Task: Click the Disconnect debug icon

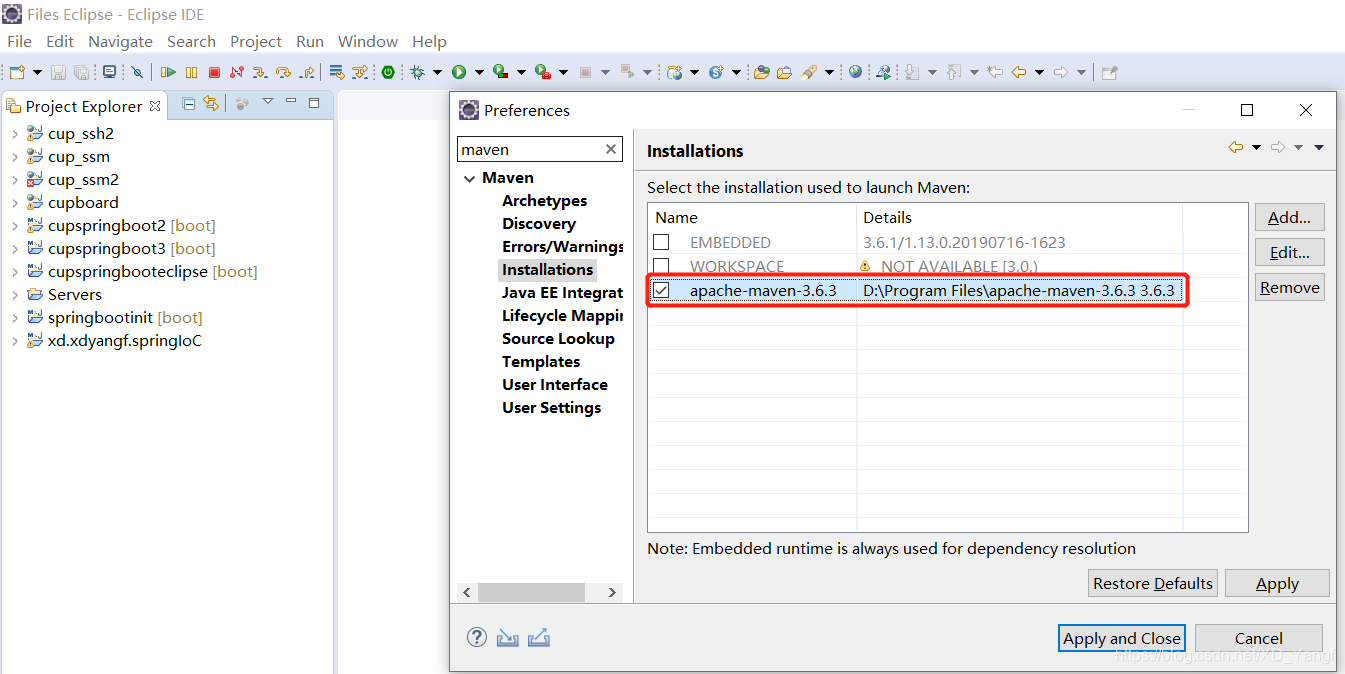Action: coord(237,72)
